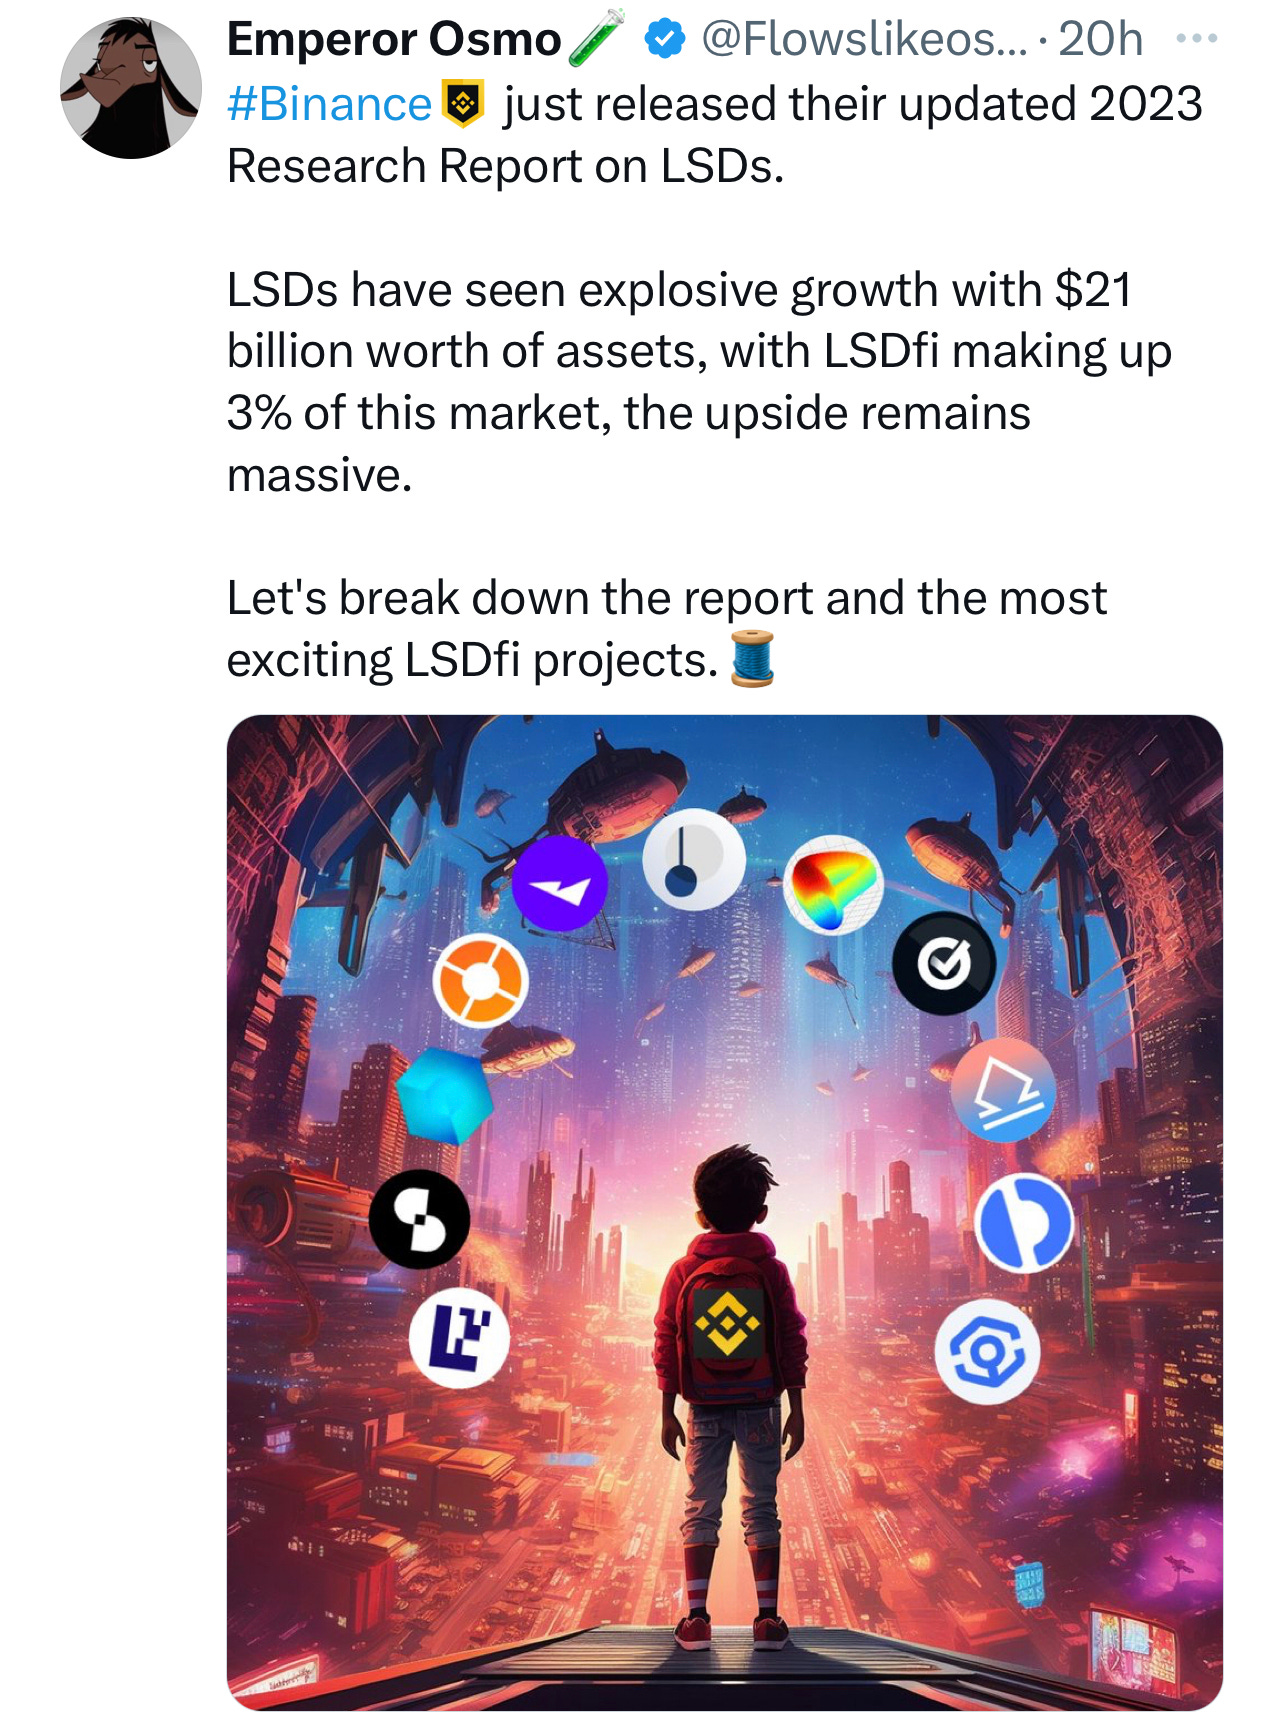
Task: Click the black checkmark logo circle
Action: pos(944,963)
